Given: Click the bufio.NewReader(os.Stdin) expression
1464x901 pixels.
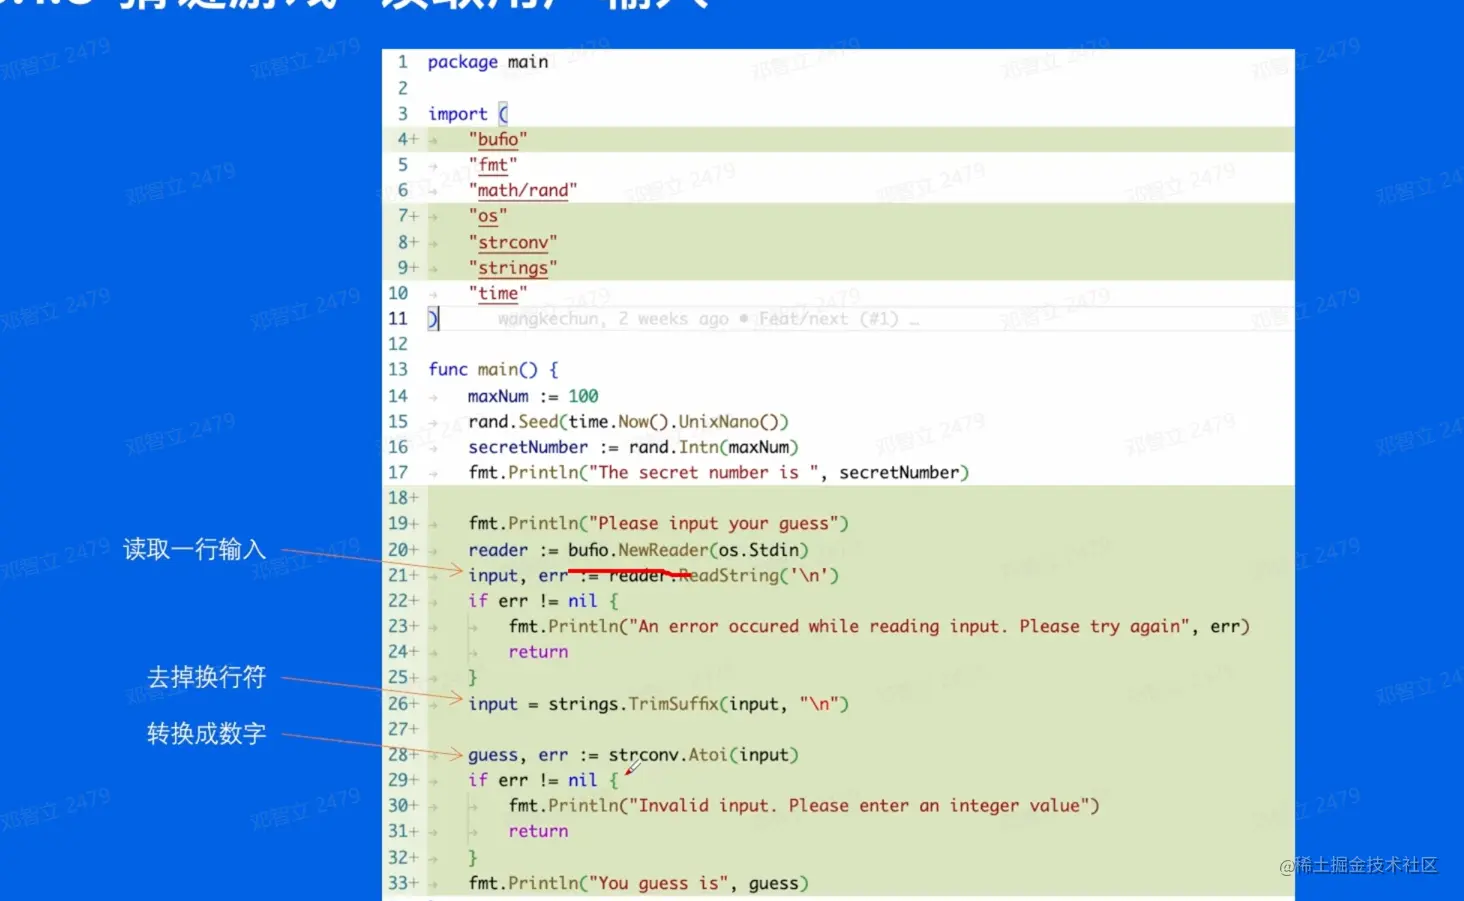Looking at the screenshot, I should coord(688,550).
